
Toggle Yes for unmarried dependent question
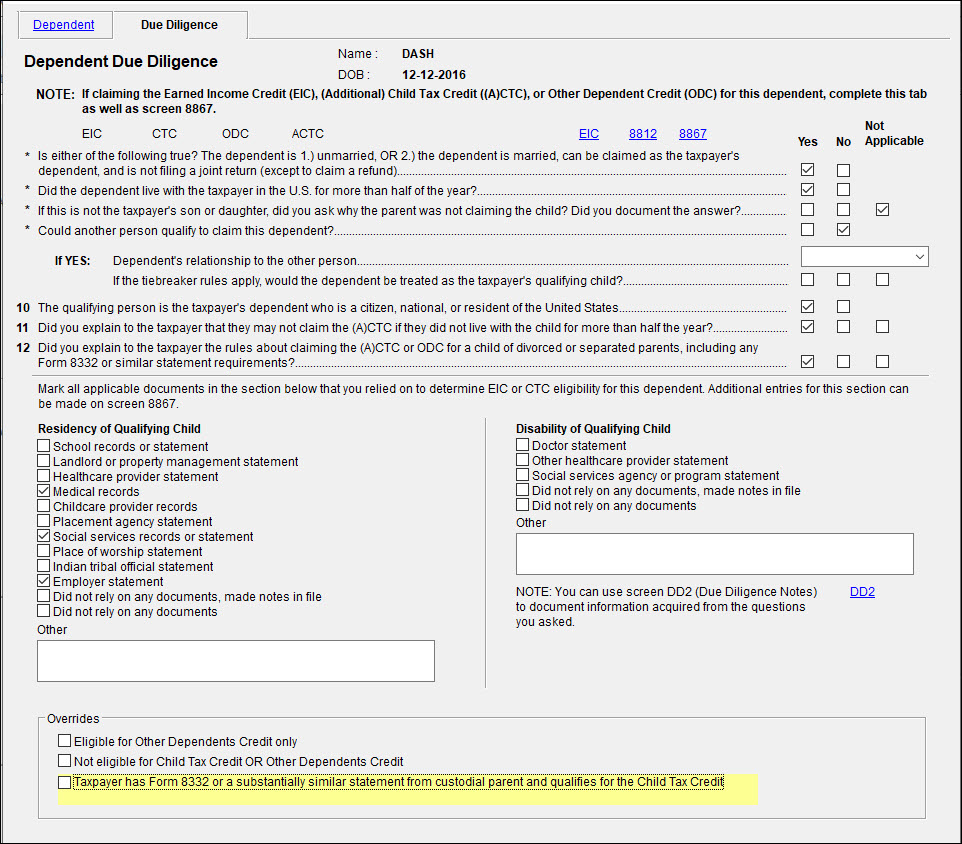point(807,170)
